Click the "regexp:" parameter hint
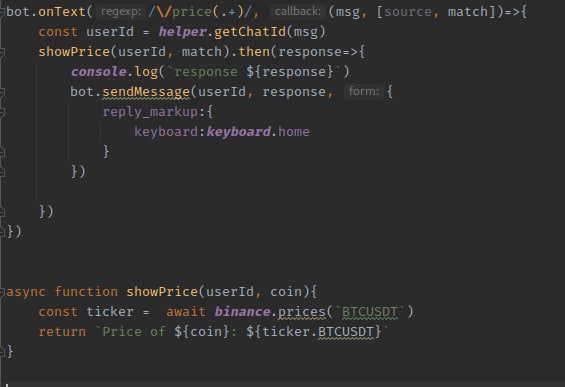Viewport: 565px width, 387px height. tap(121, 12)
